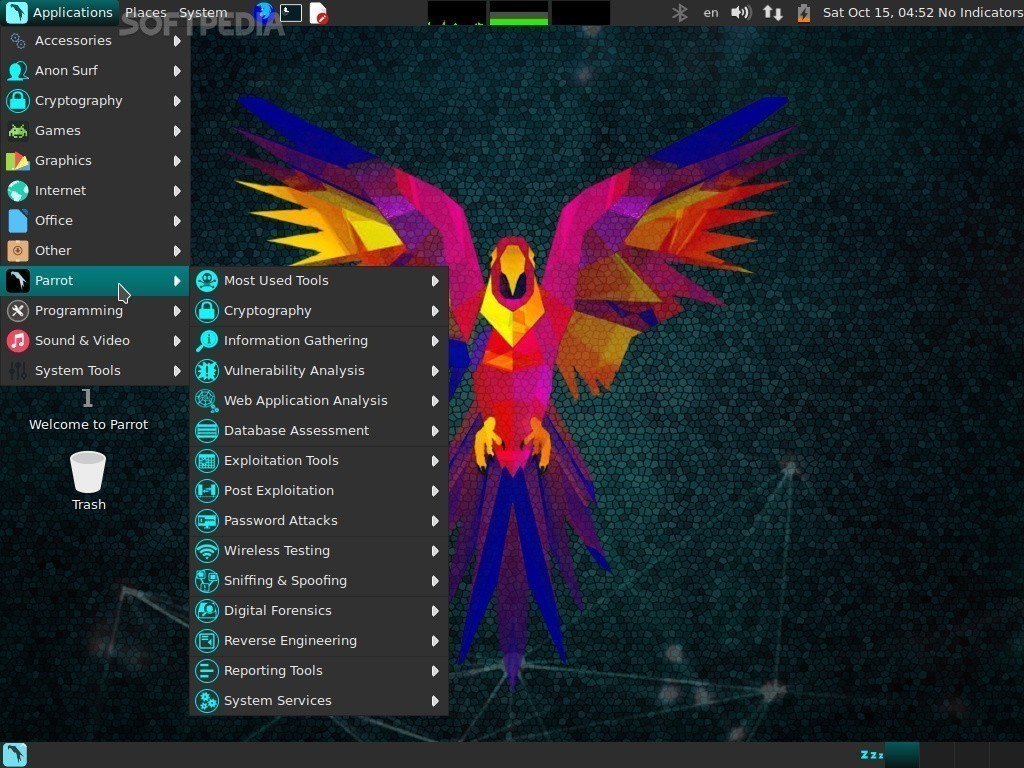Click the green memory monitor graph
The image size is (1024, 768).
click(x=519, y=13)
